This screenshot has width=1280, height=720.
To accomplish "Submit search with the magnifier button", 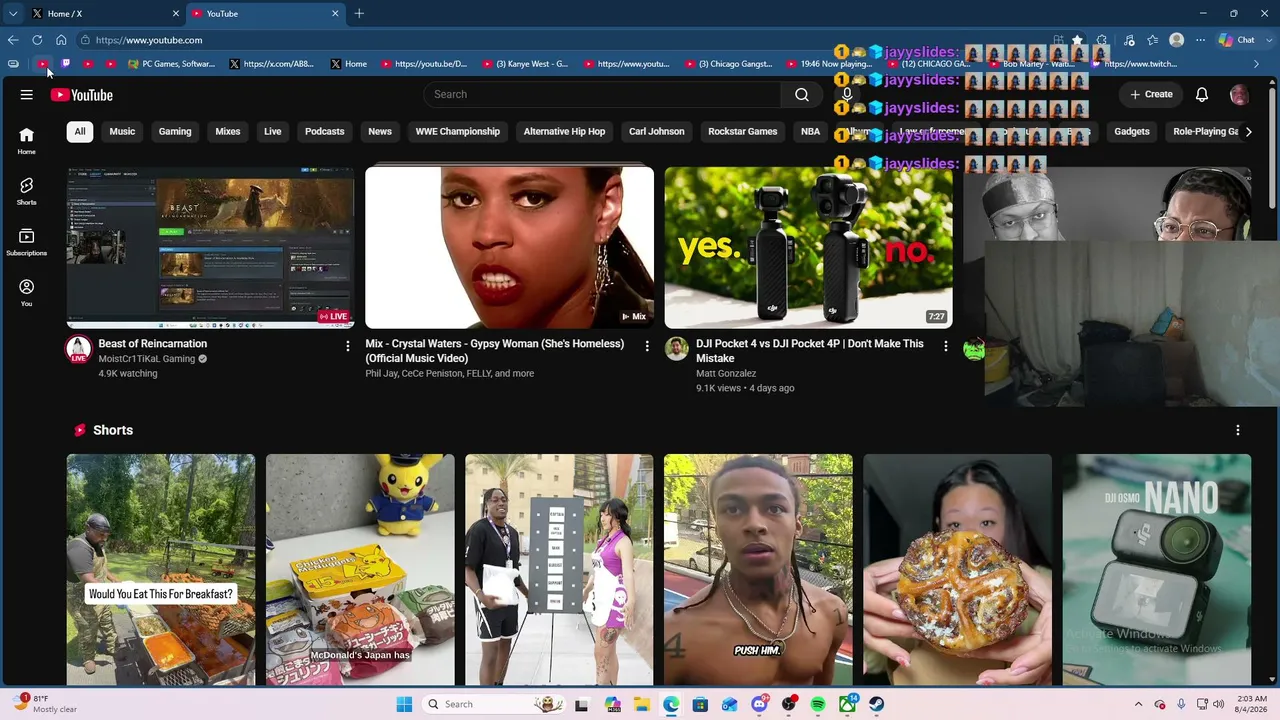I will (802, 95).
